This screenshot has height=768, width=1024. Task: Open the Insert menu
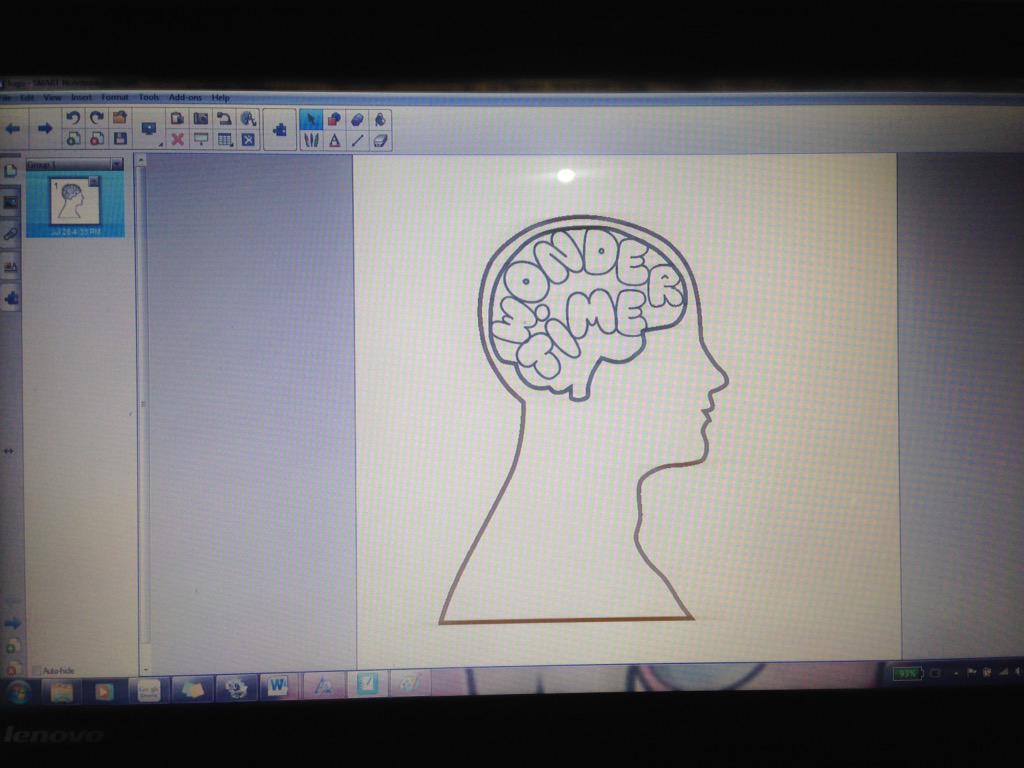(x=82, y=97)
